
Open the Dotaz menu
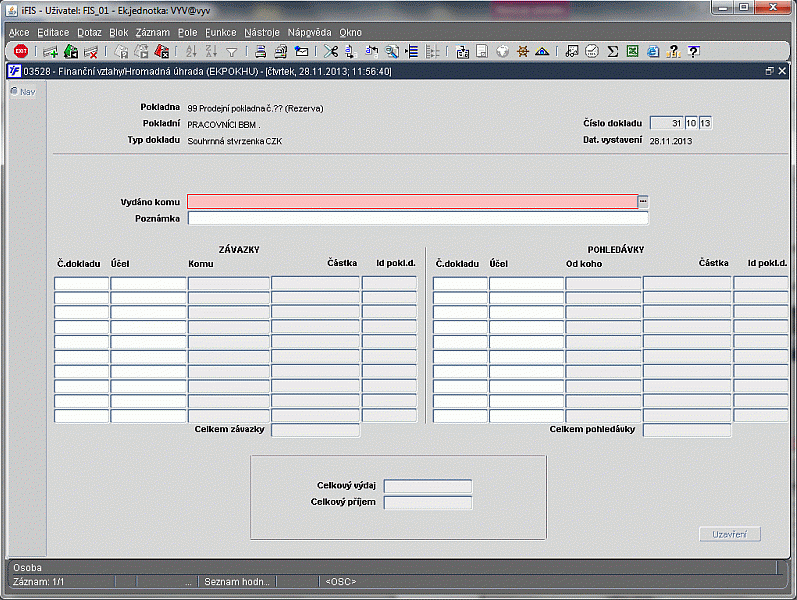pyautogui.click(x=89, y=33)
